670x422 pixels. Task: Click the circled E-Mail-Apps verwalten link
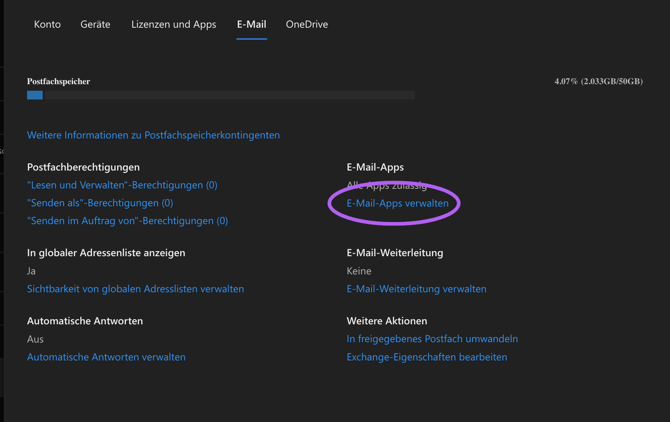[x=397, y=203]
